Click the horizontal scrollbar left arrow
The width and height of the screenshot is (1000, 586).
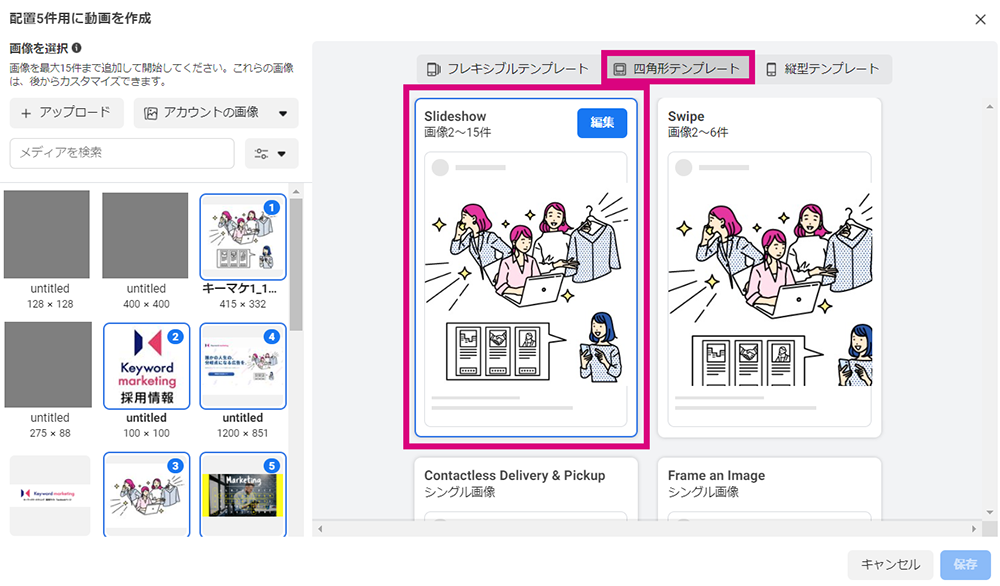320,529
